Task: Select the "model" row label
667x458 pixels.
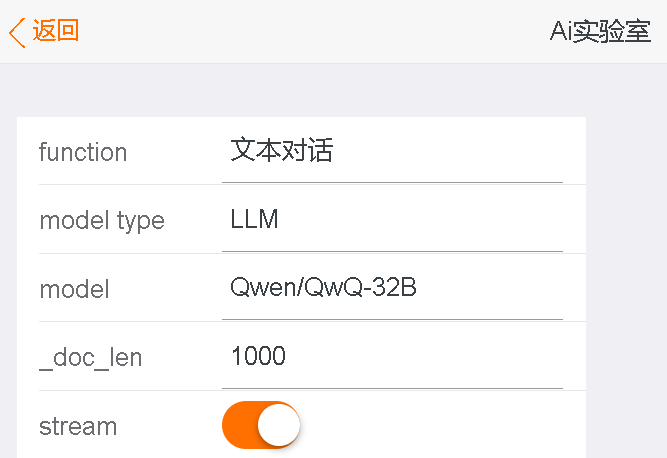Action: [74, 289]
